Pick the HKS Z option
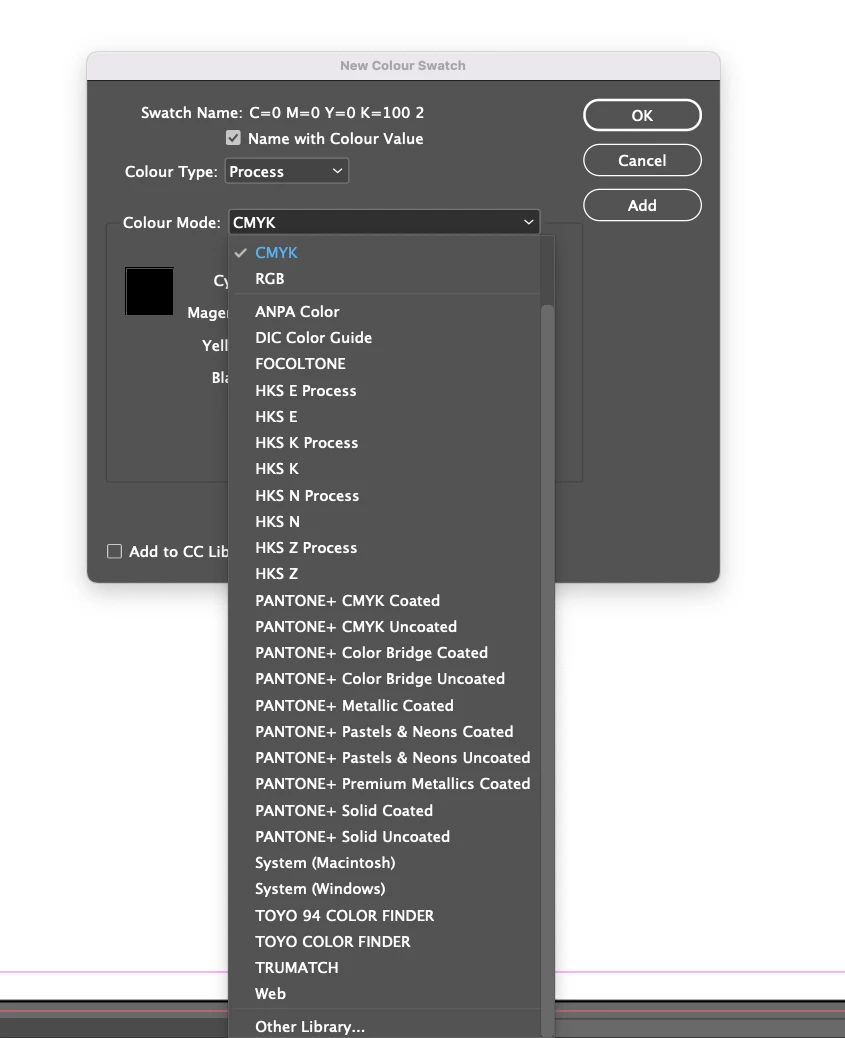The image size is (845, 1038). click(384, 574)
